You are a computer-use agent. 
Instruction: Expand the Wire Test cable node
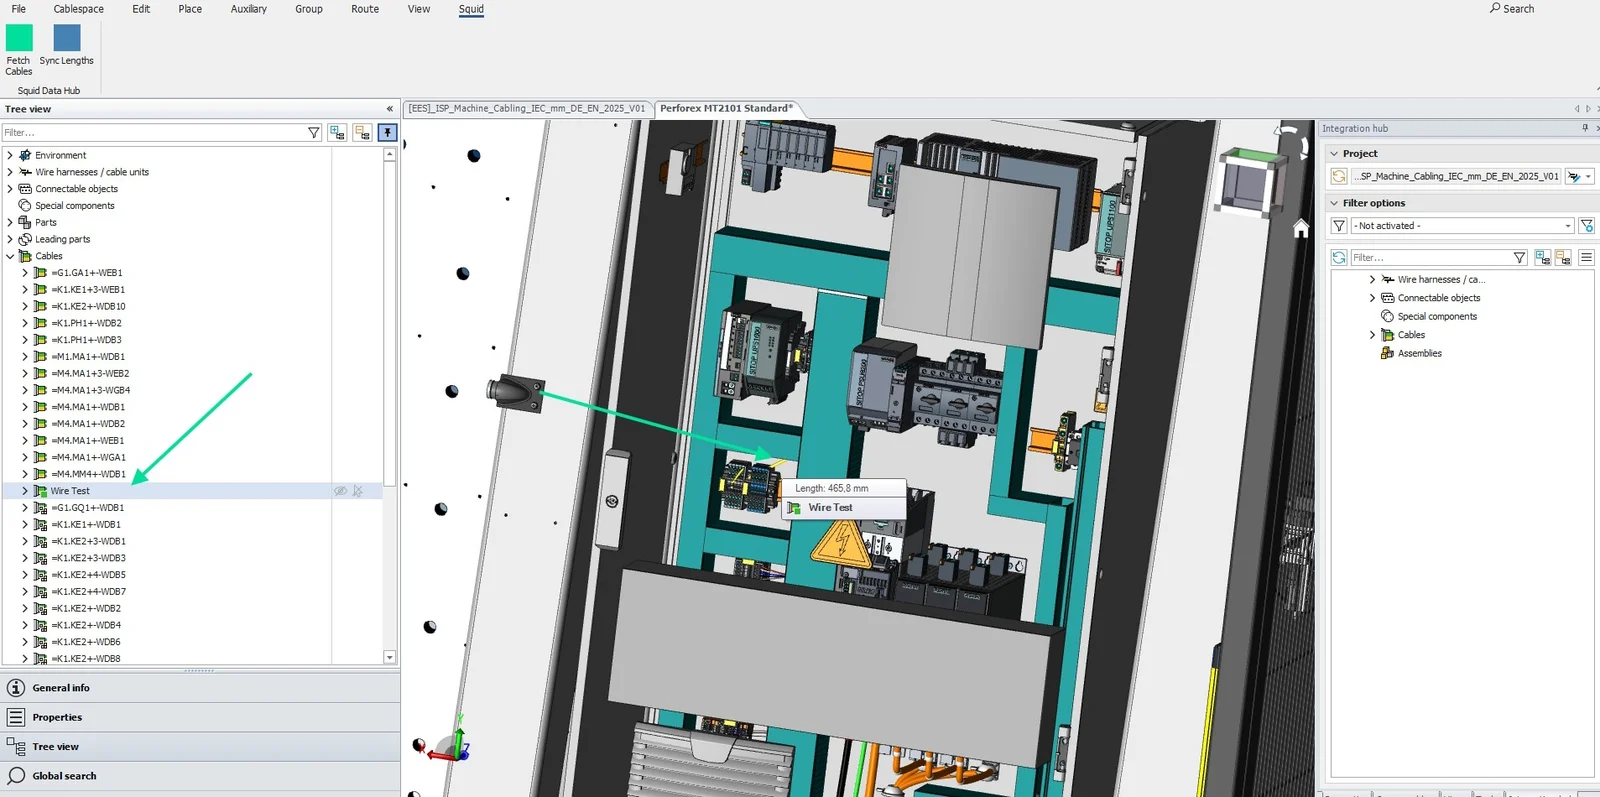point(25,491)
